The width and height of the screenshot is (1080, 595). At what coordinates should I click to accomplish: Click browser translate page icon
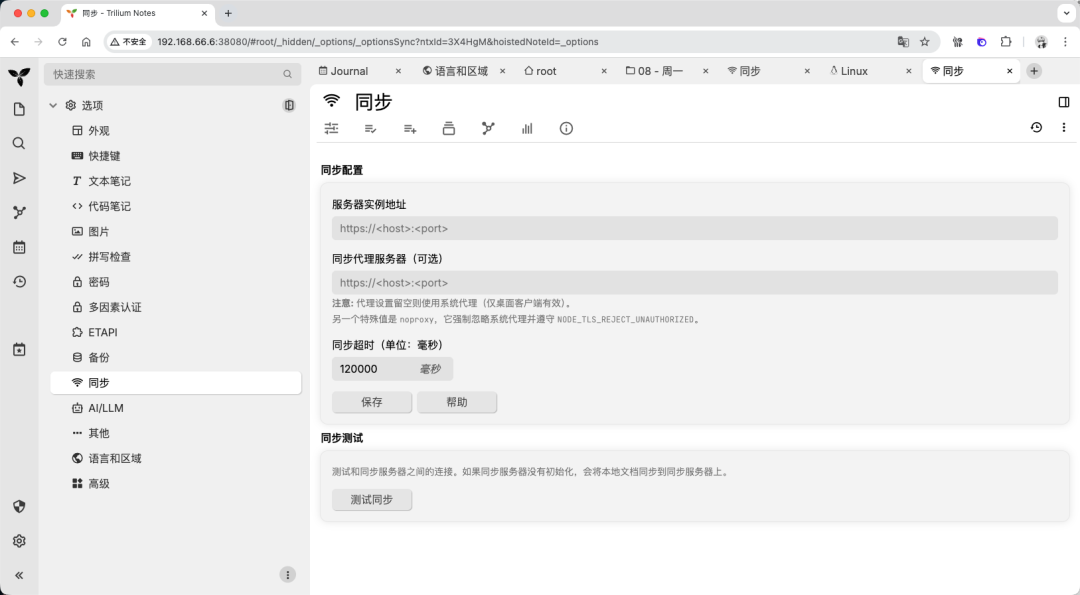click(x=903, y=41)
